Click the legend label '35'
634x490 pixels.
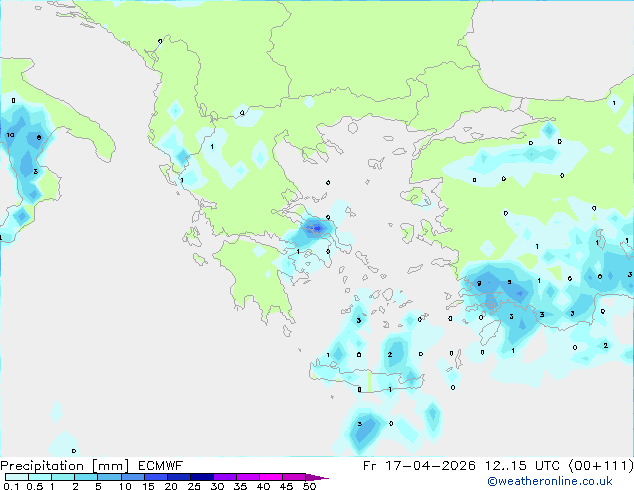pos(240,486)
